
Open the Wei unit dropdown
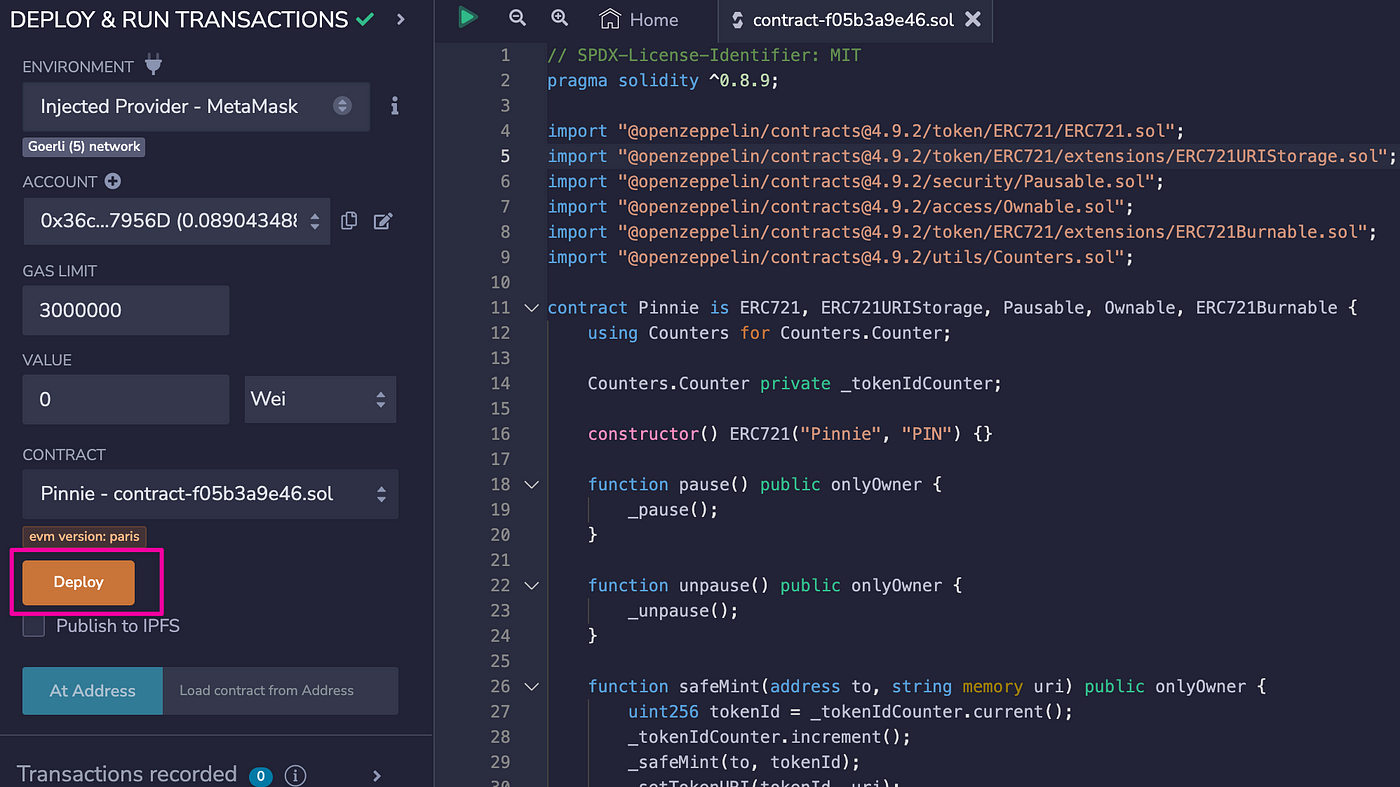pos(320,399)
